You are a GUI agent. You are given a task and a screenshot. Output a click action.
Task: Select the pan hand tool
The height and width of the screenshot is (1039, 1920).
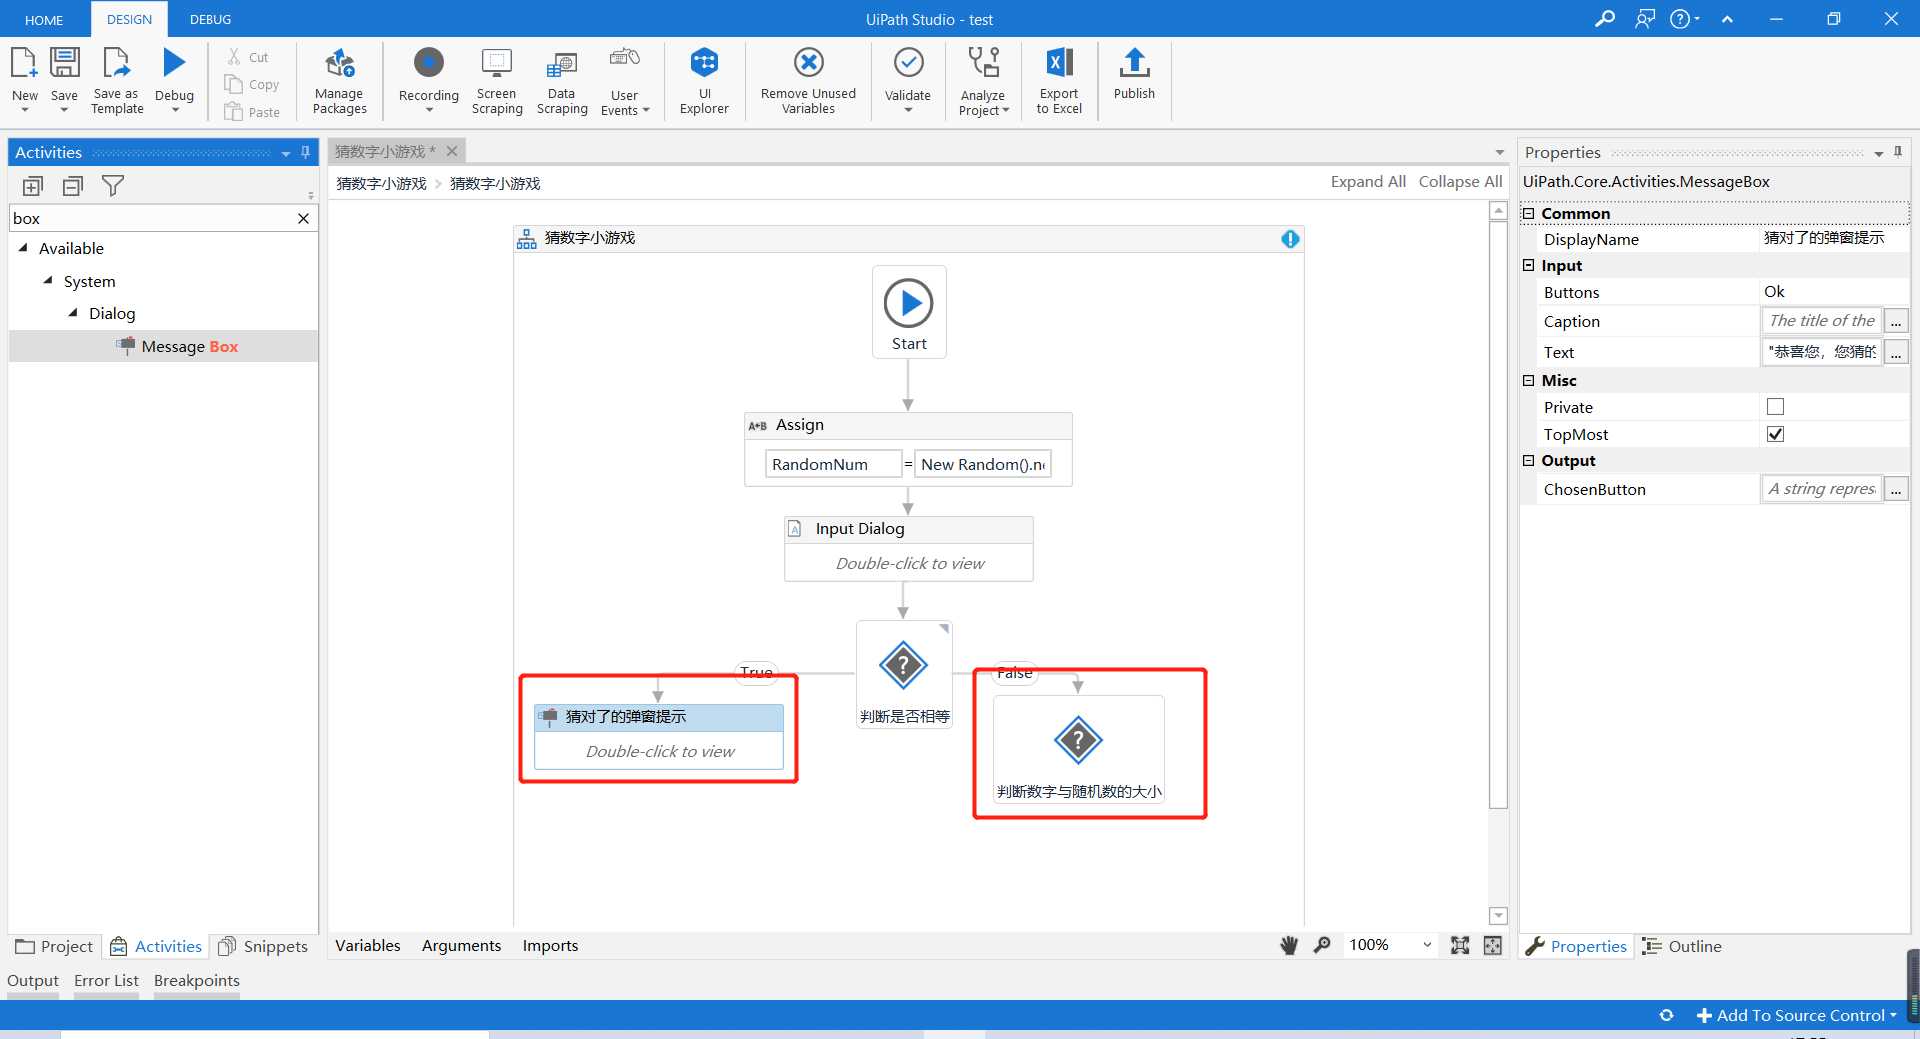coord(1289,945)
